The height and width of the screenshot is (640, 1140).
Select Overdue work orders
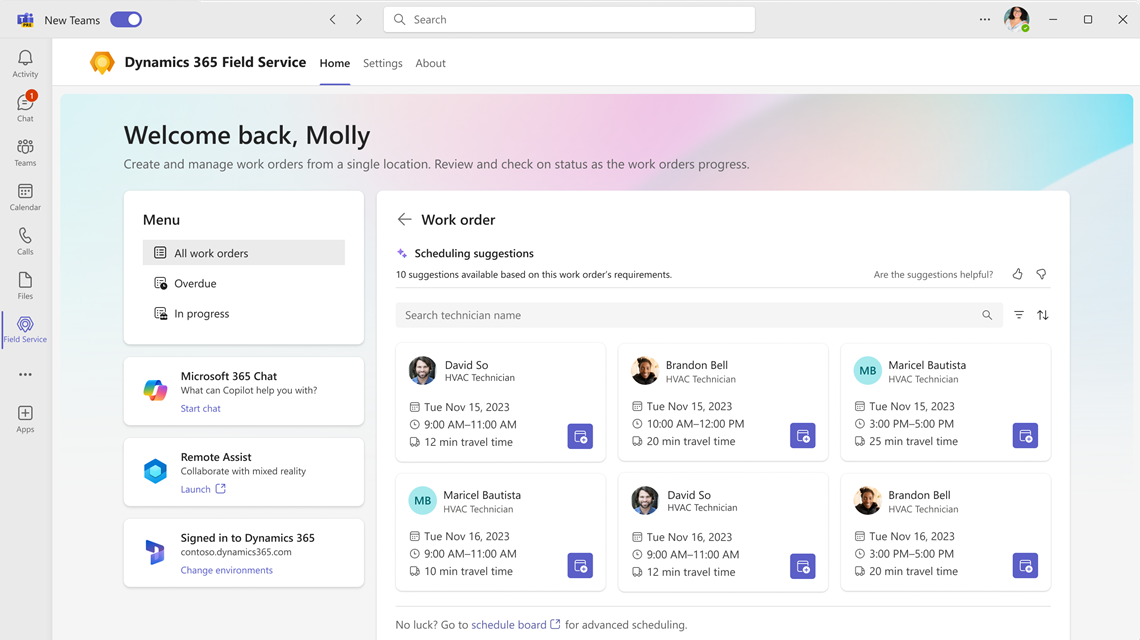pos(244,284)
